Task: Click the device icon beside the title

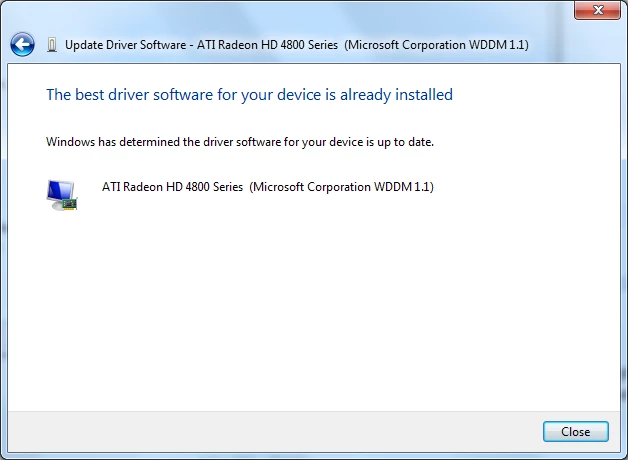Action: pyautogui.click(x=52, y=45)
